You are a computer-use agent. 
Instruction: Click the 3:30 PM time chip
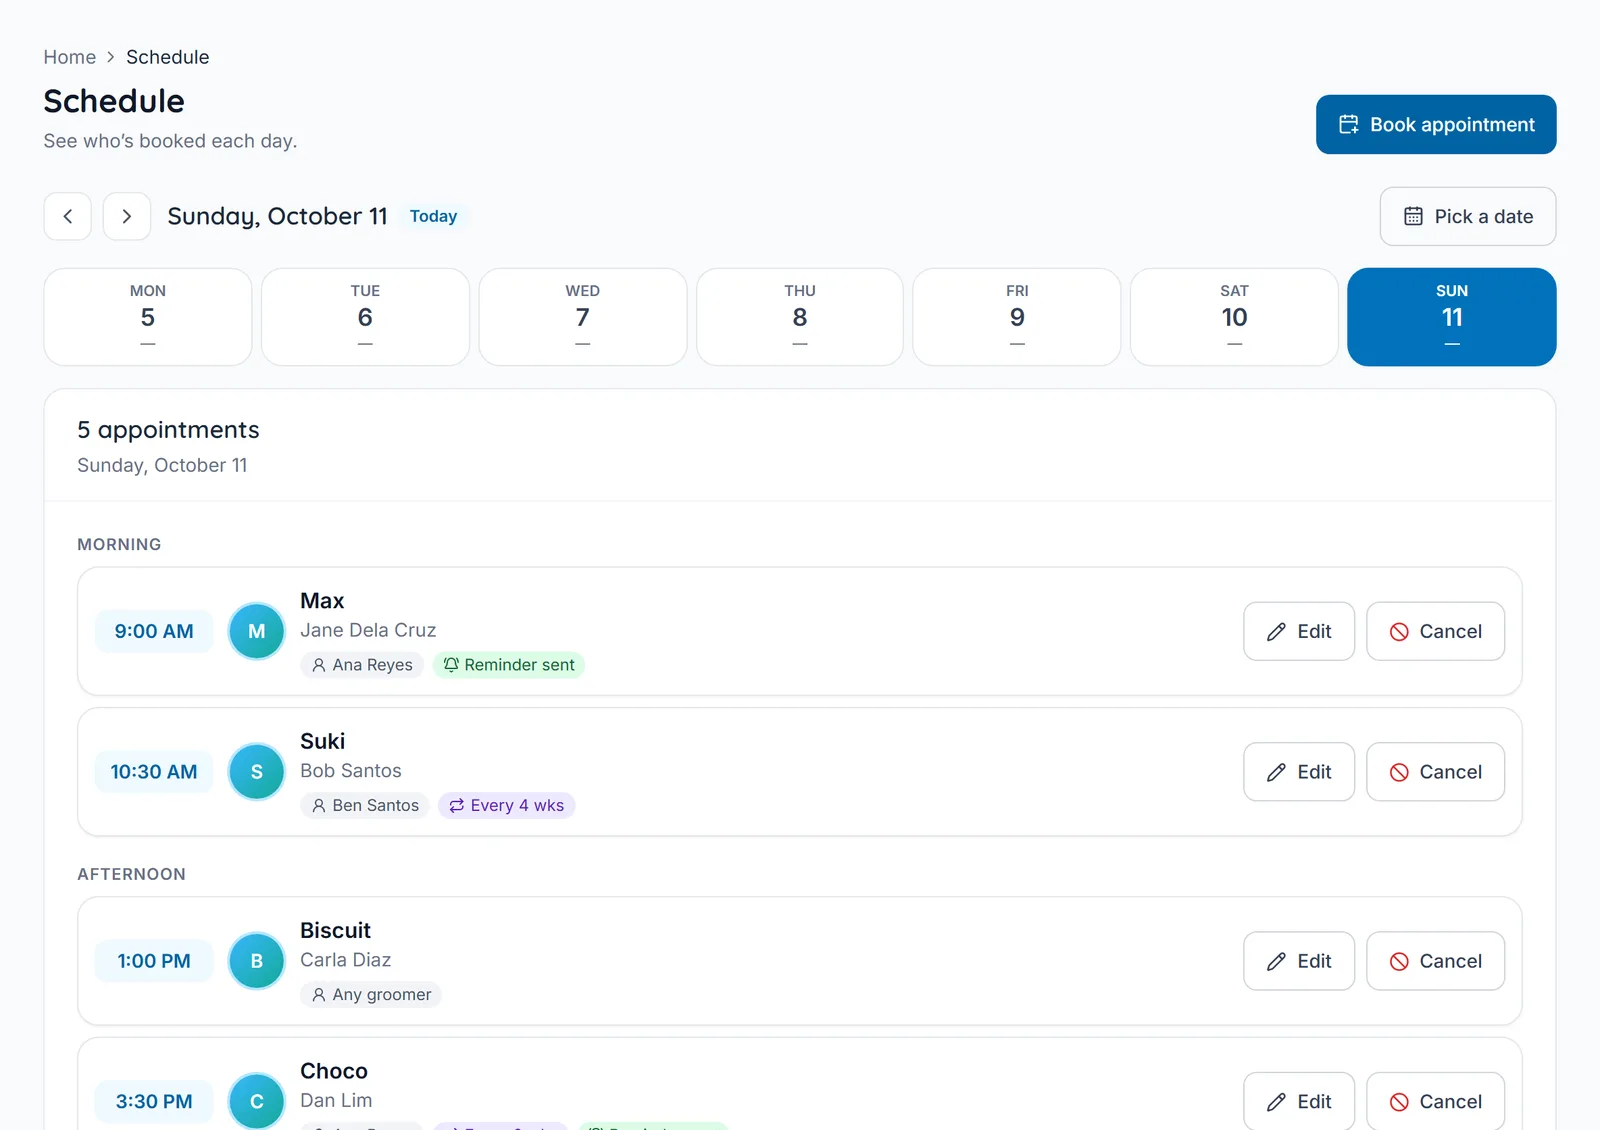(x=154, y=1101)
